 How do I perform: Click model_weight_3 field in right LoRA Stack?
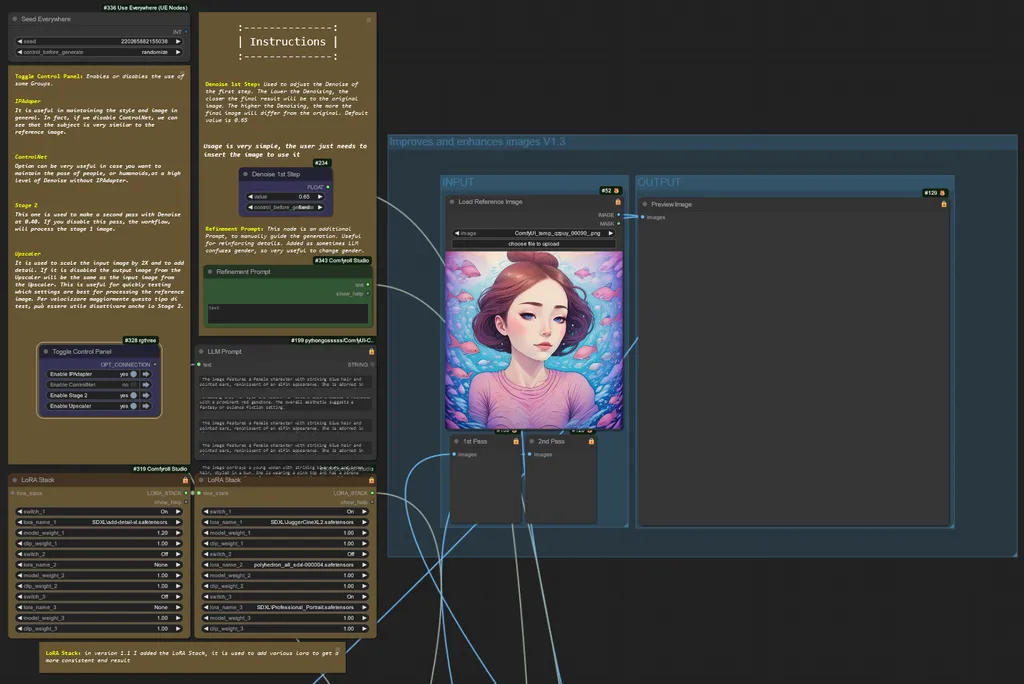(x=285, y=618)
